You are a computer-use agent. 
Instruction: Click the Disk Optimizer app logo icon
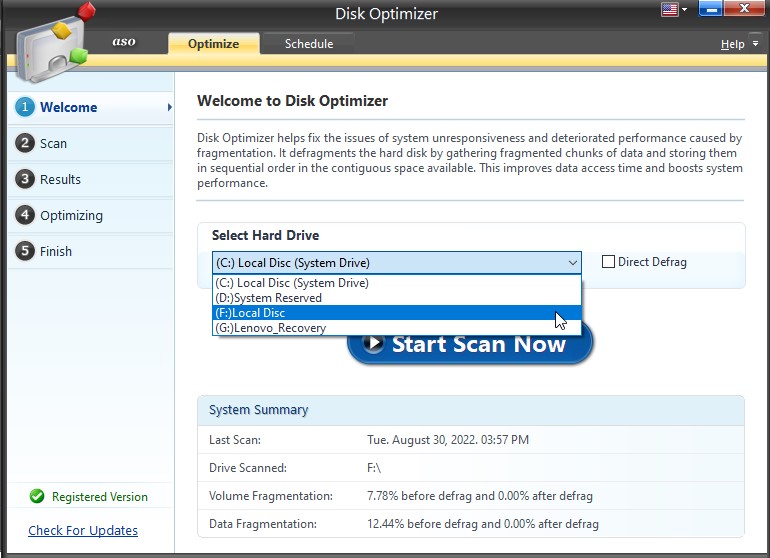coord(53,43)
